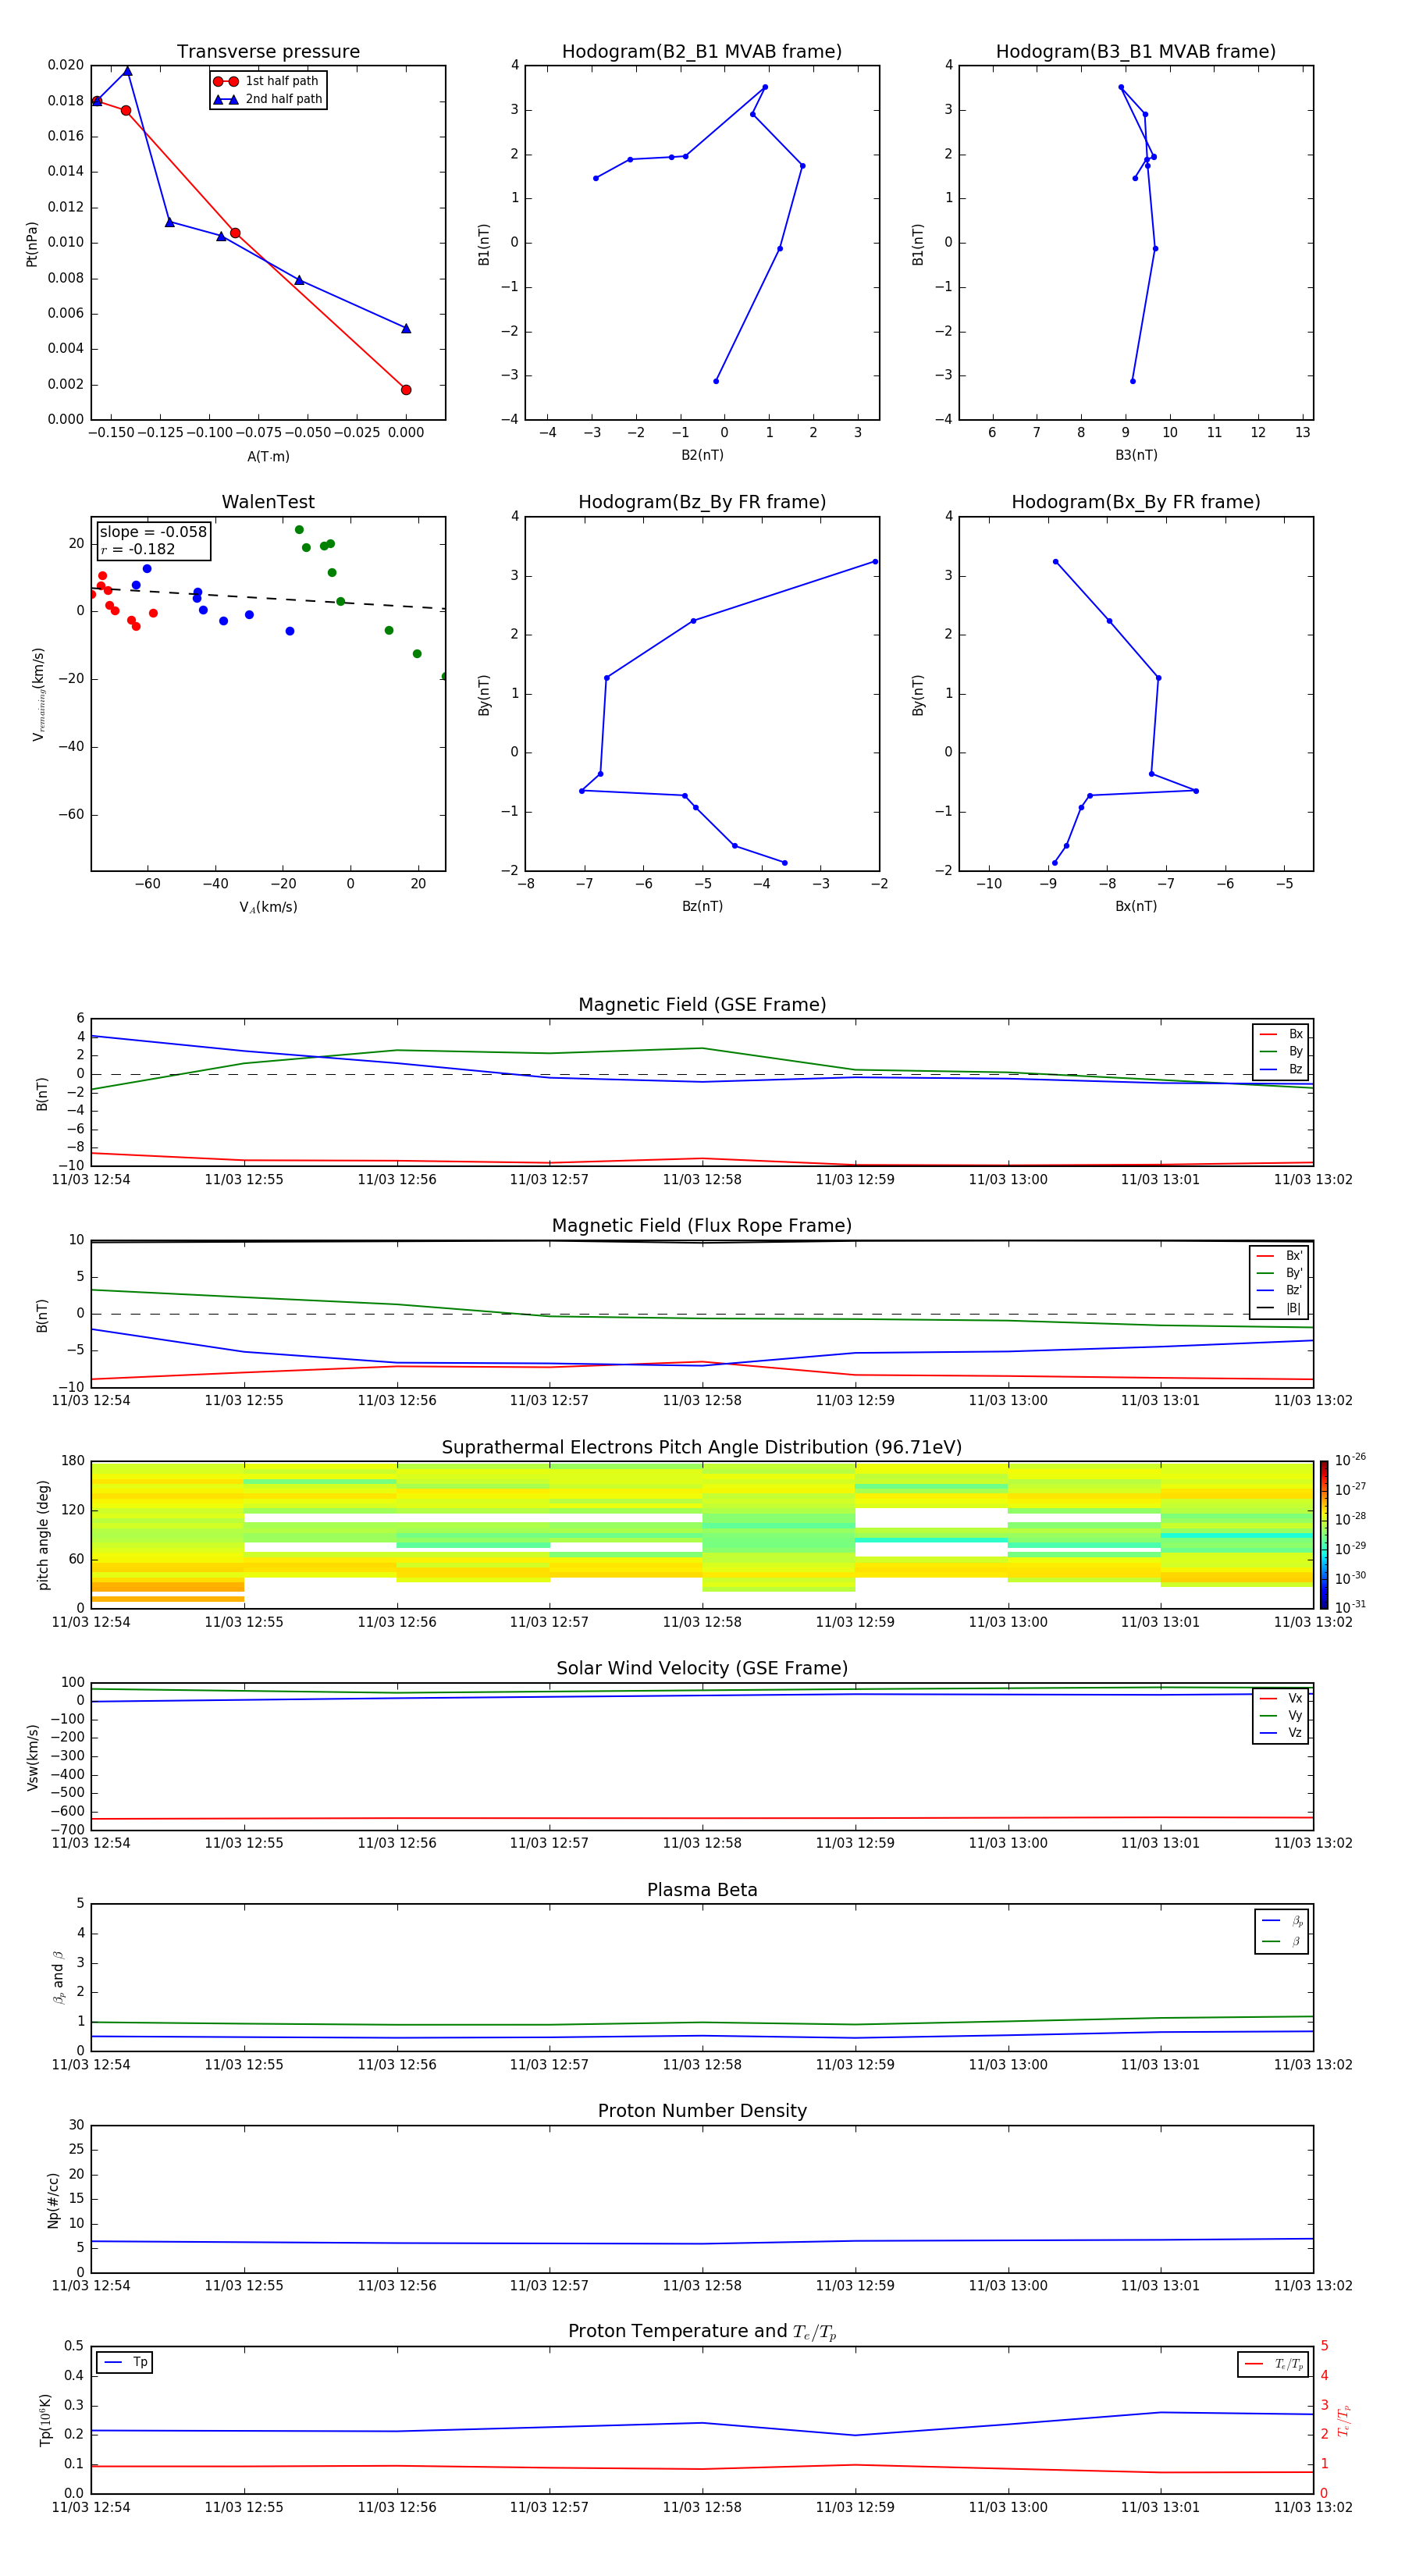Image resolution: width=1405 pixels, height=2576 pixels.
Task: Click "Bx'" in Flux Rope frame legend
Action: click(1294, 1256)
